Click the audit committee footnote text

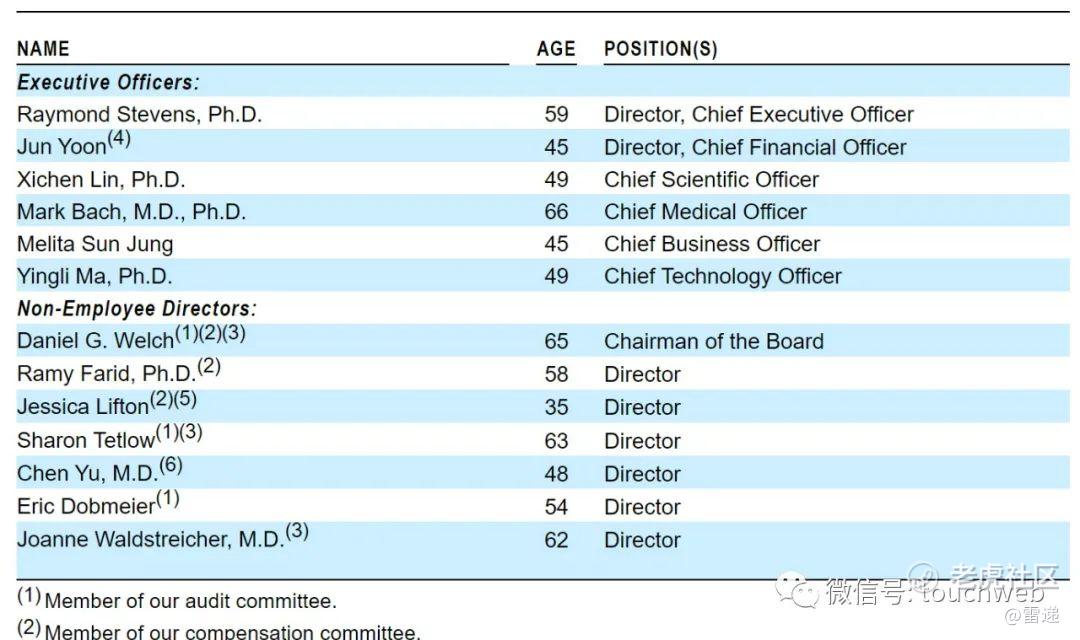[x=190, y=601]
